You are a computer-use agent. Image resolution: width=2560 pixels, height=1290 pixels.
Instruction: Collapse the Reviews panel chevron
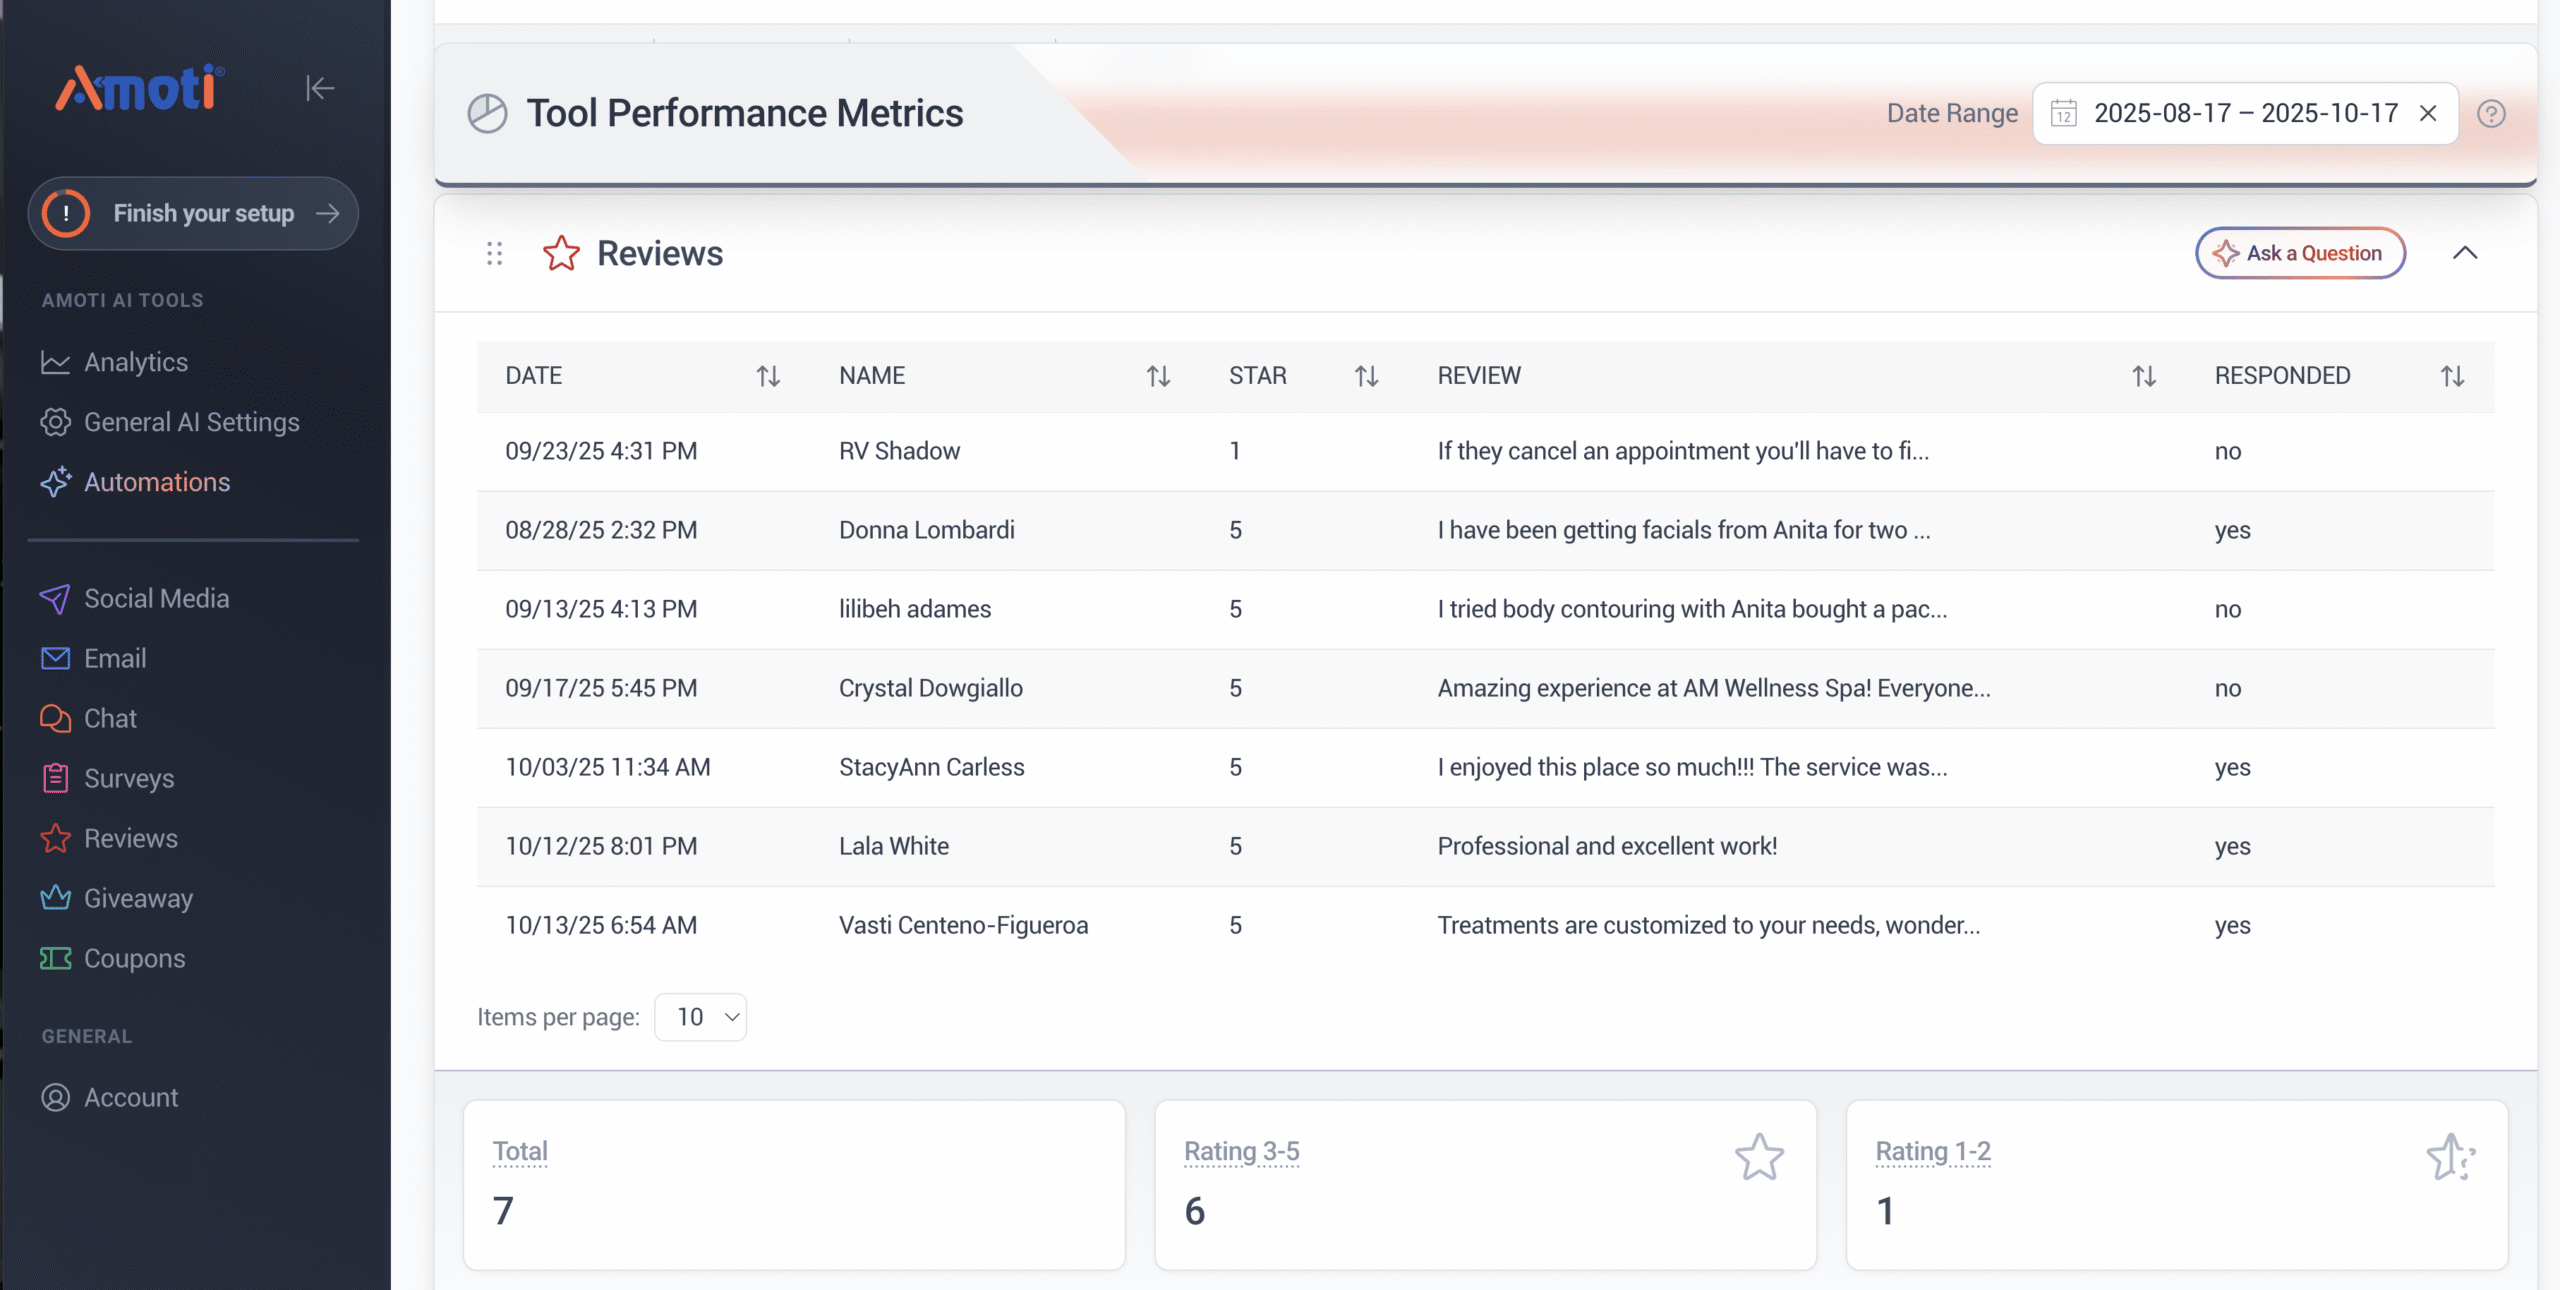pos(2465,253)
